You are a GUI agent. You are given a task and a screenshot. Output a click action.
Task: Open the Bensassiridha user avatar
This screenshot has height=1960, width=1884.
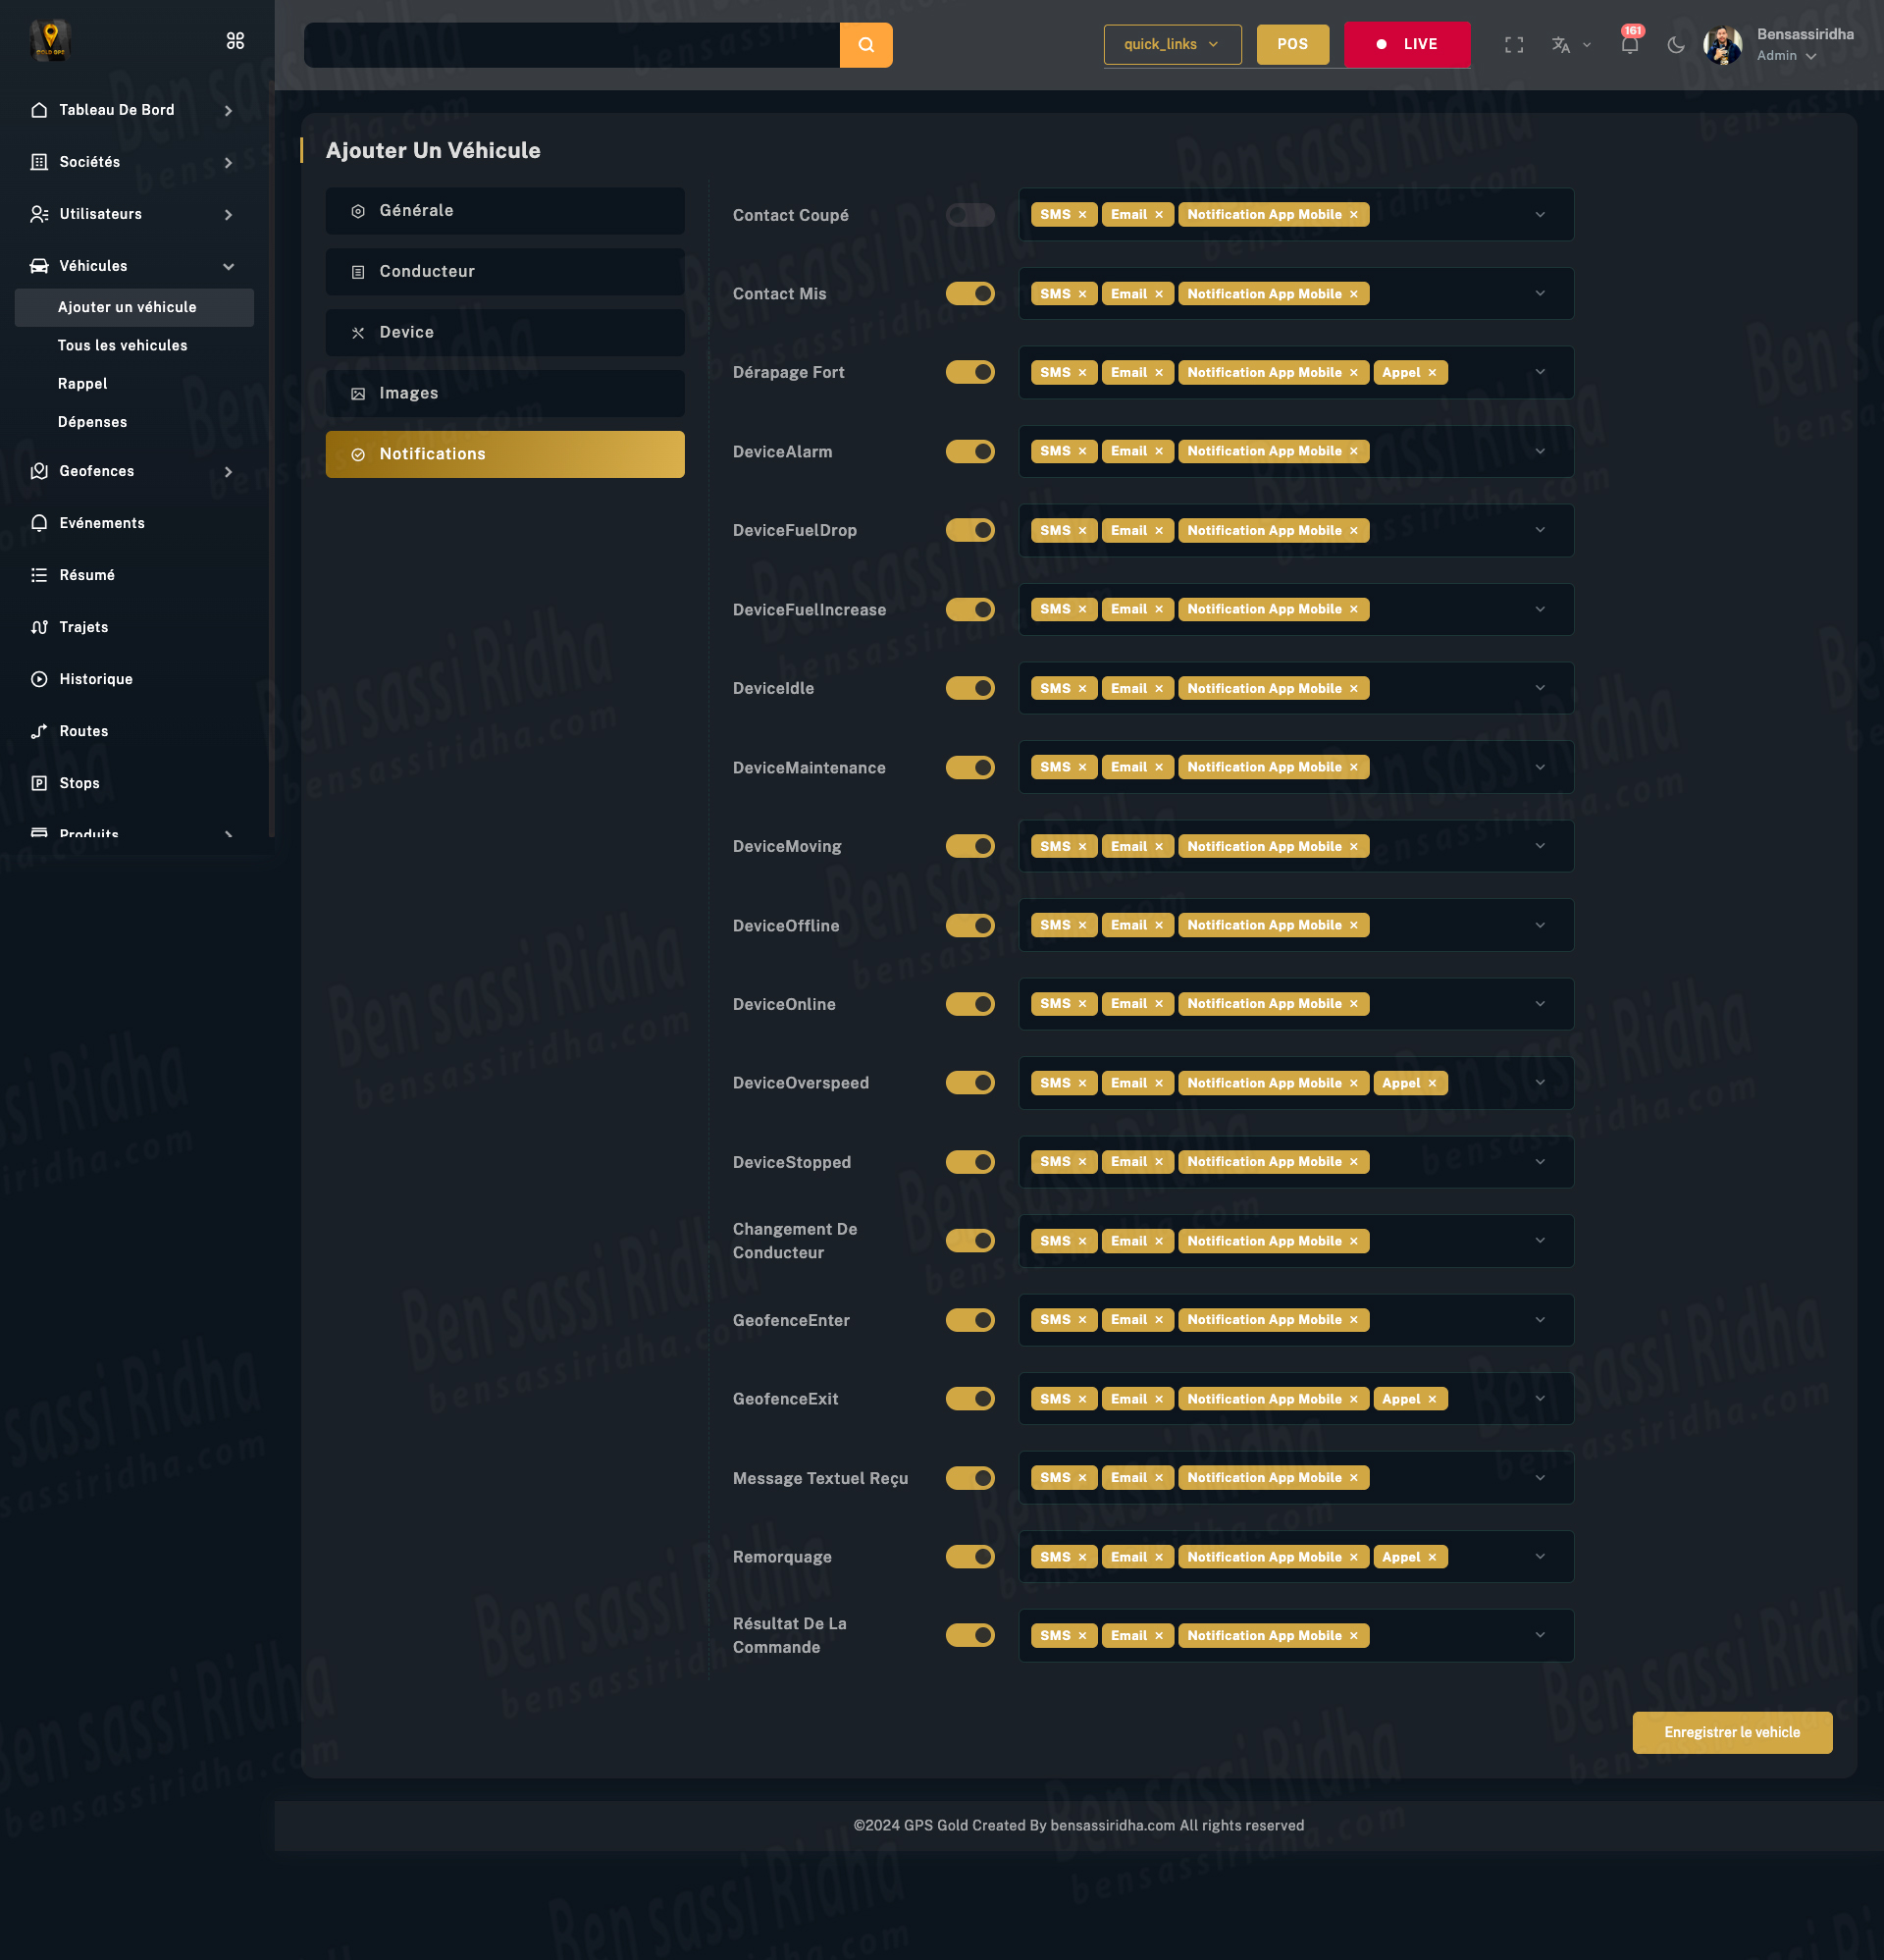pos(1722,45)
